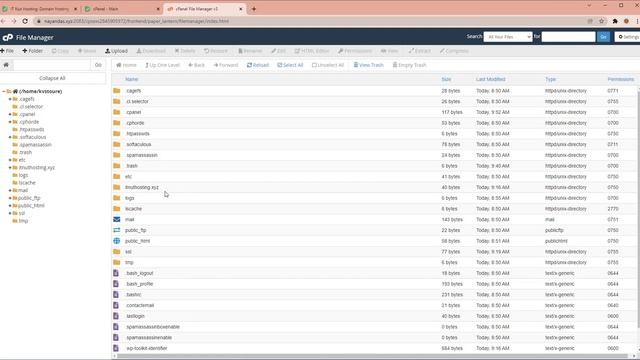This screenshot has width=640, height=360.
Task: Expand the mail tree node
Action: click(10, 190)
